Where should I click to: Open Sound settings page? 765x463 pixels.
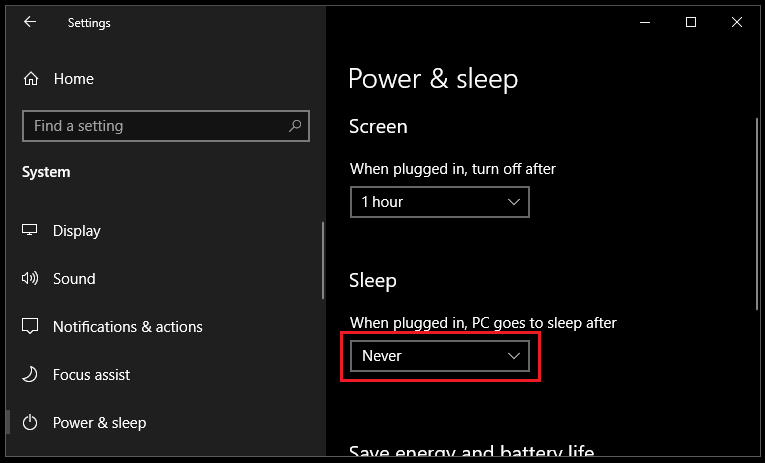pyautogui.click(x=74, y=279)
